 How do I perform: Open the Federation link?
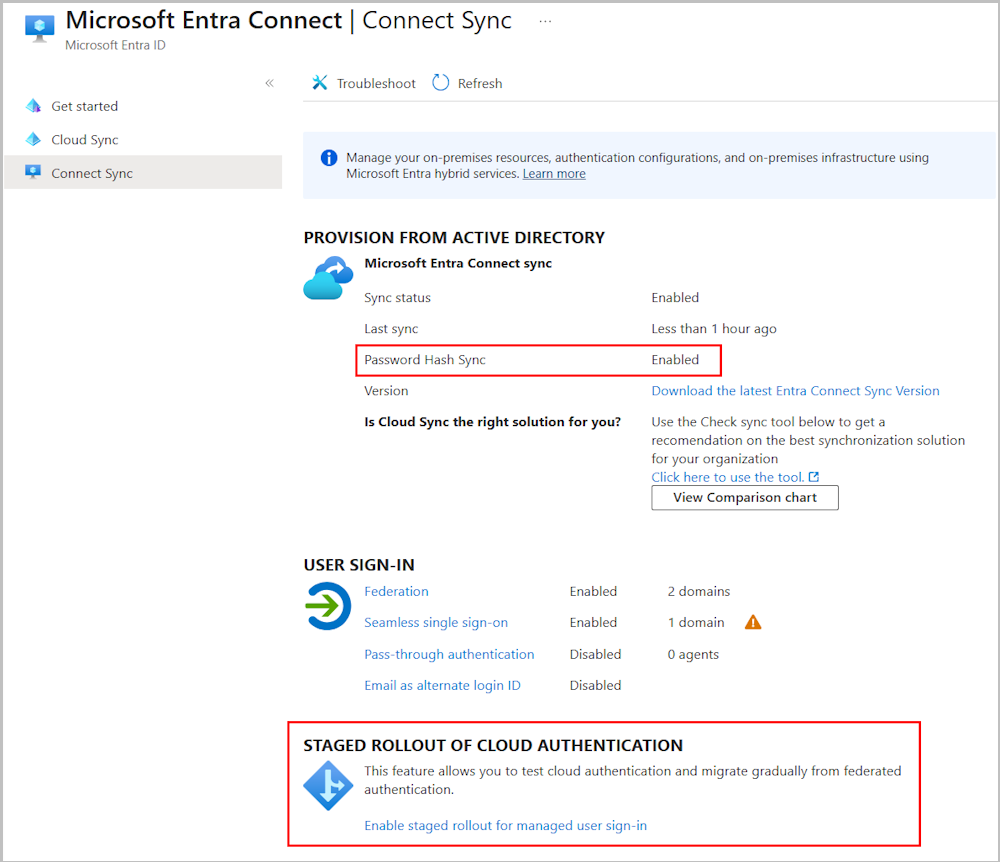tap(396, 591)
